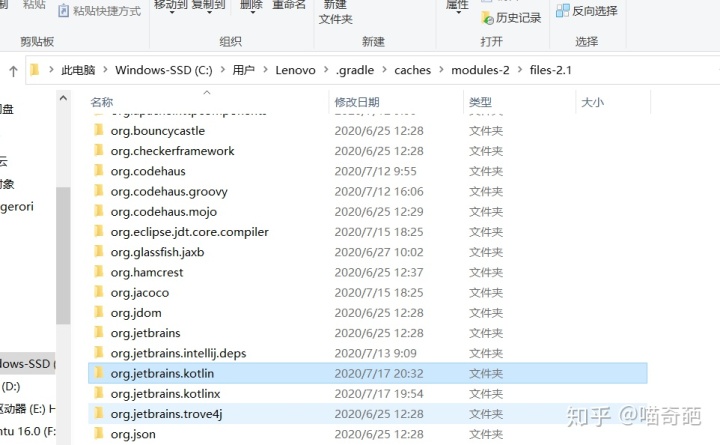
Task: Select Windows-SSD drive in navigation pane
Action: [28, 364]
